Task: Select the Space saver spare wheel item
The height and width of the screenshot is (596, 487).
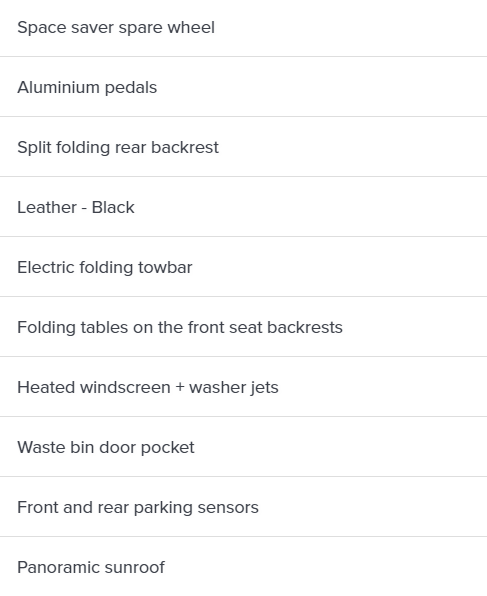Action: point(243,28)
